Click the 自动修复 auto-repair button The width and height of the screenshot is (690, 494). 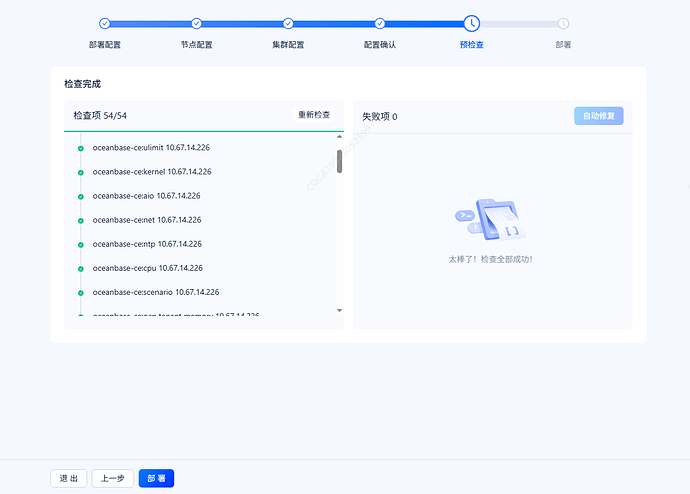coord(598,116)
